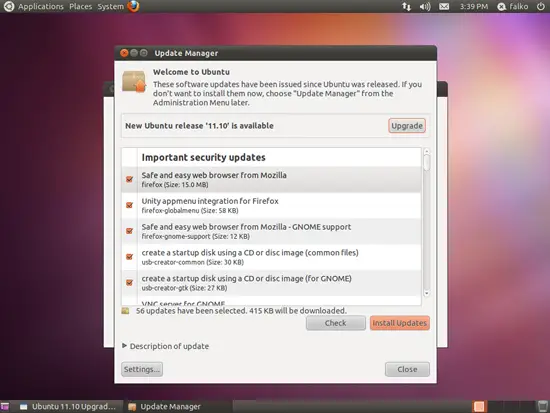Uncheck the firefox-gnome-support update checkbox

coord(129,231)
